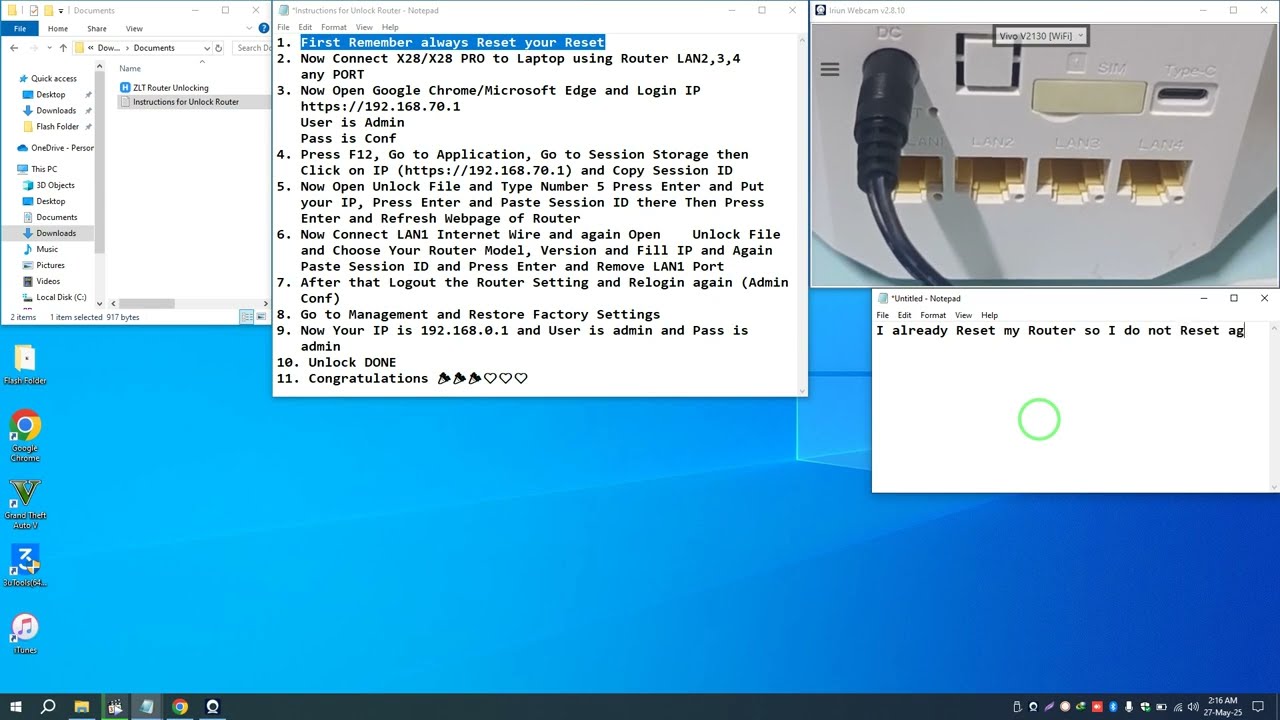This screenshot has height=720, width=1280.
Task: Open File menu in Instructions Notepad
Action: tap(283, 27)
